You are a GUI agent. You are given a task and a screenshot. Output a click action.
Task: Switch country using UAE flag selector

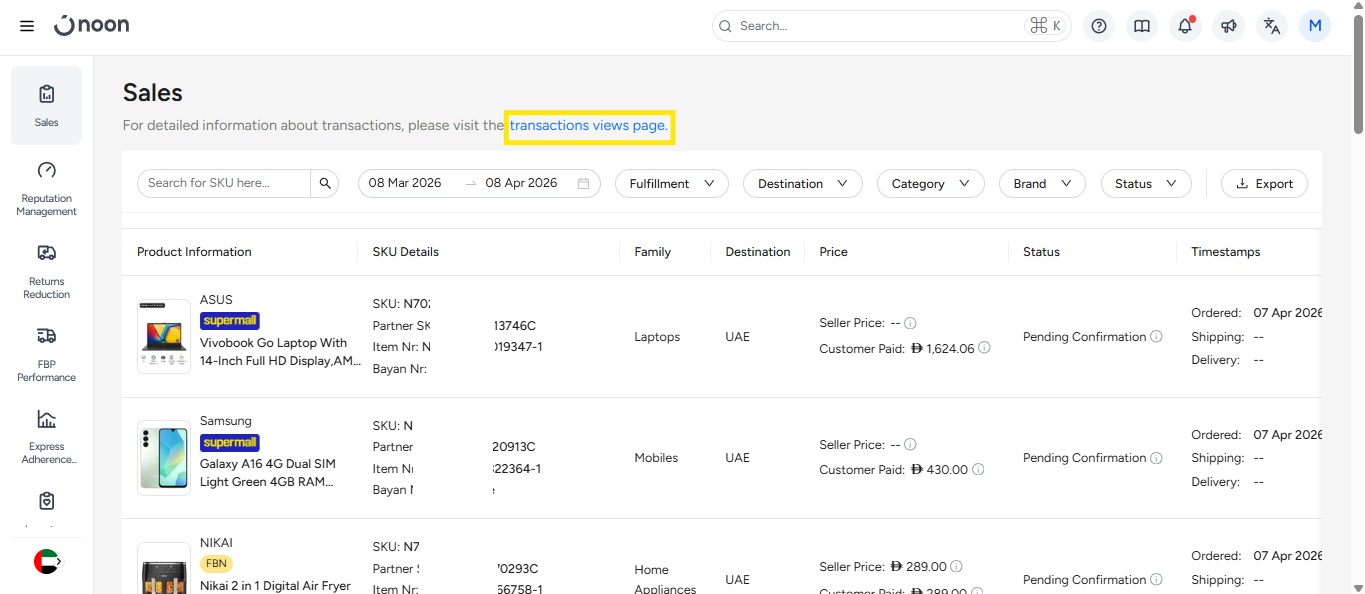point(47,562)
